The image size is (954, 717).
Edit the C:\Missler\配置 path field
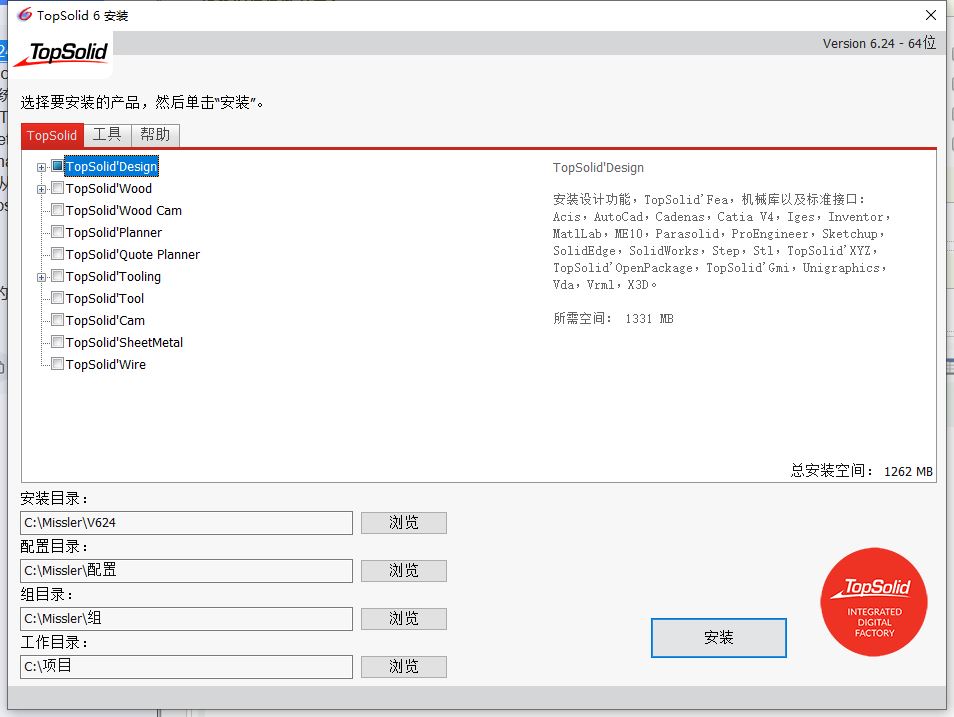tap(186, 571)
